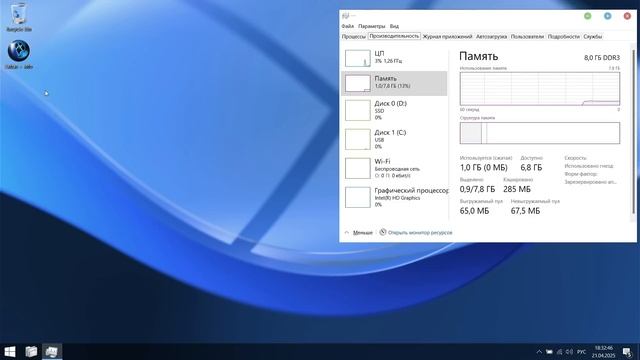Click the blue maximize window button
This screenshot has height=360, width=640.
(x=607, y=16)
